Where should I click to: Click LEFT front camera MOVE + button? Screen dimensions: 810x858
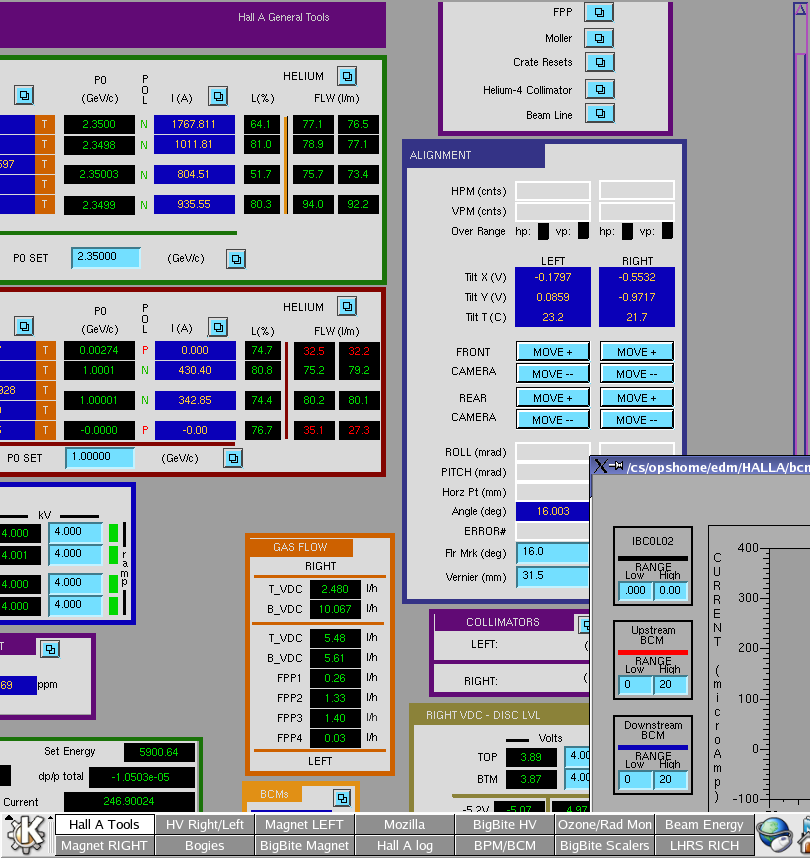553,352
